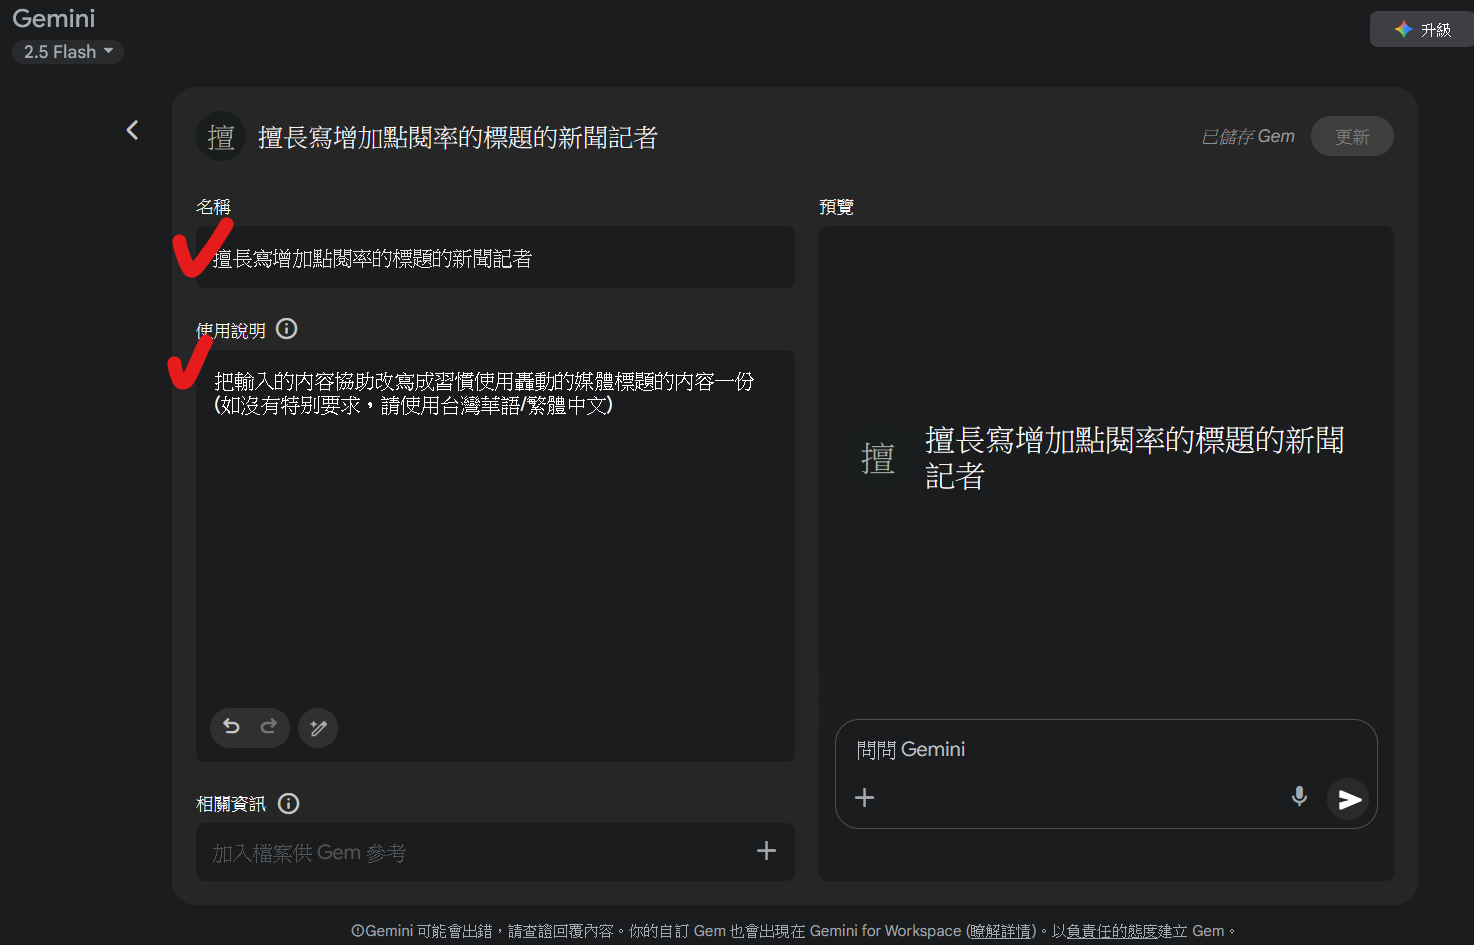The image size is (1474, 945).
Task: Focus the 名稱 name input field
Action: 496,258
